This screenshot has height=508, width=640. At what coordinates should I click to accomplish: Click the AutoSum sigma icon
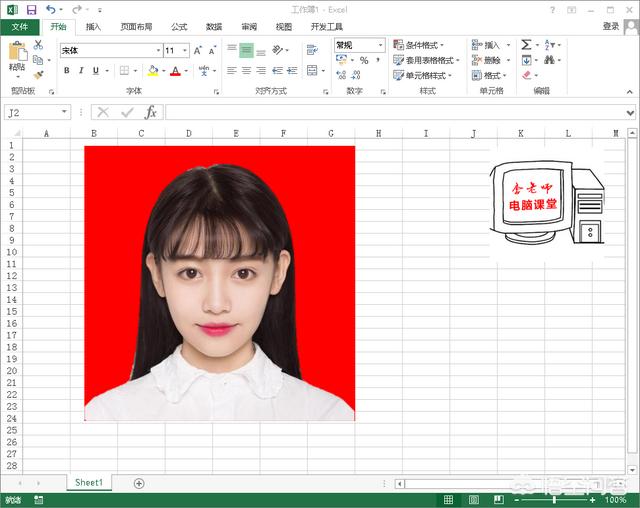[x=526, y=45]
